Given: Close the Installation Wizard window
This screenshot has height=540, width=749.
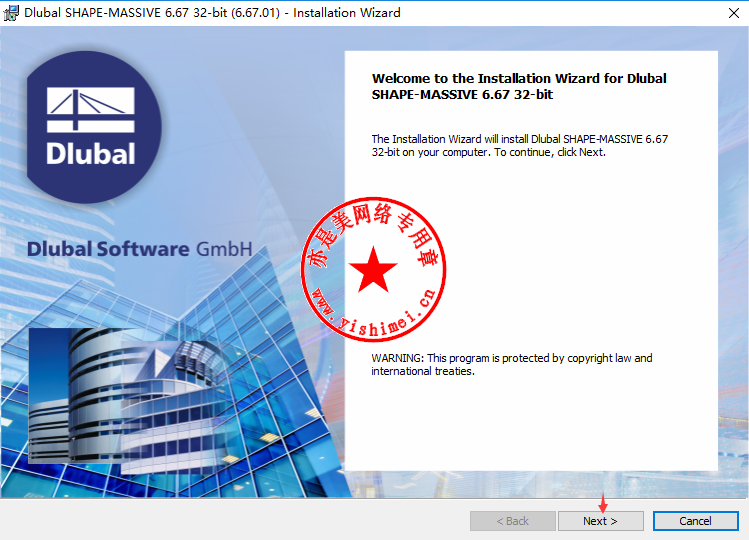Looking at the screenshot, I should pos(734,13).
